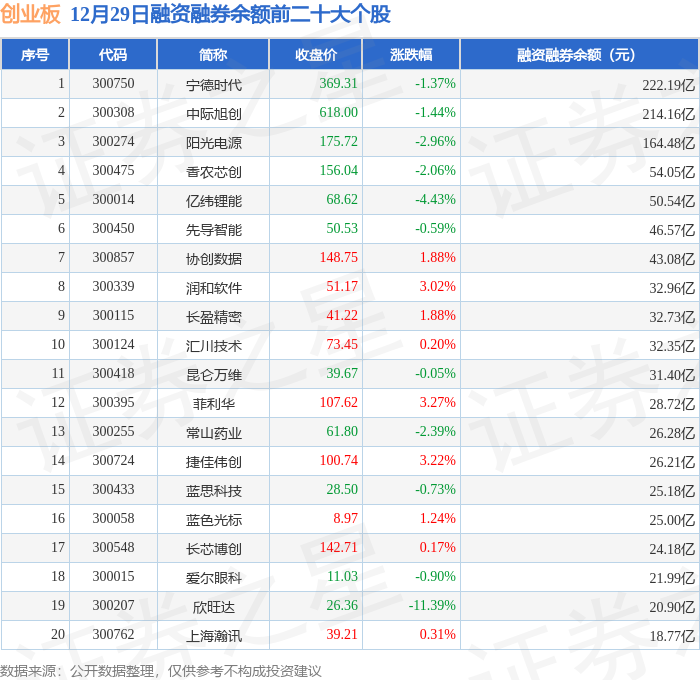This screenshot has height=680, width=700.
Task: Select stock name 香农芯创
Action: (x=214, y=172)
